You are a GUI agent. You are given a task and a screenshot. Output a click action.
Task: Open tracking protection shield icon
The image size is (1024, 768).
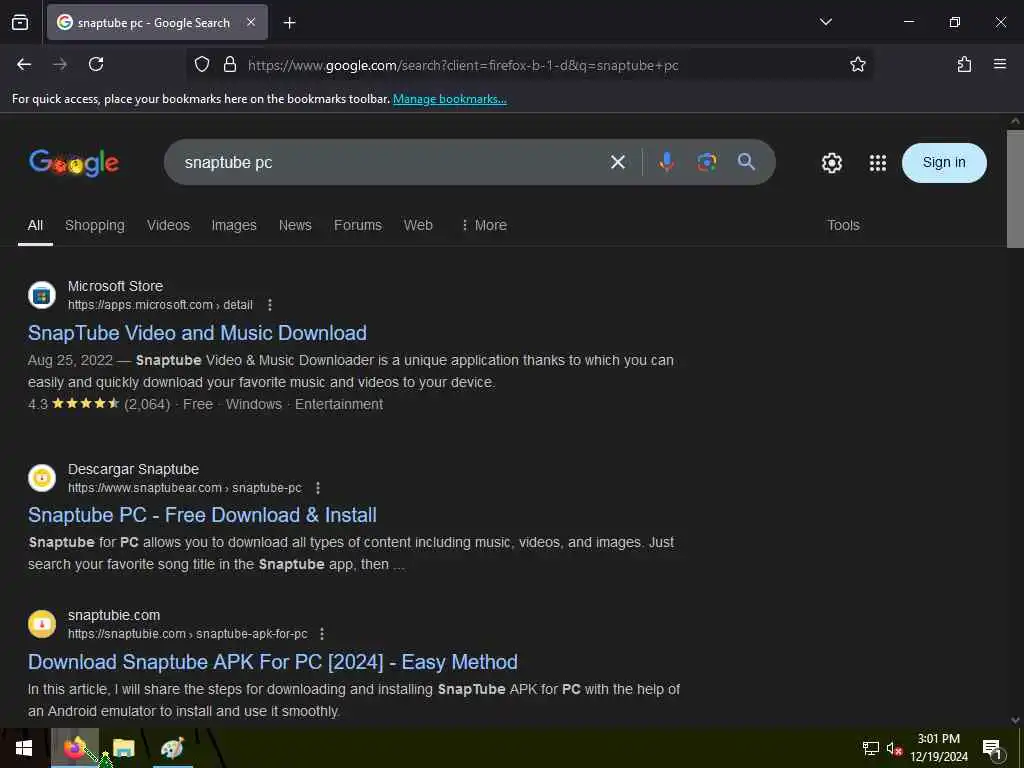(x=202, y=64)
